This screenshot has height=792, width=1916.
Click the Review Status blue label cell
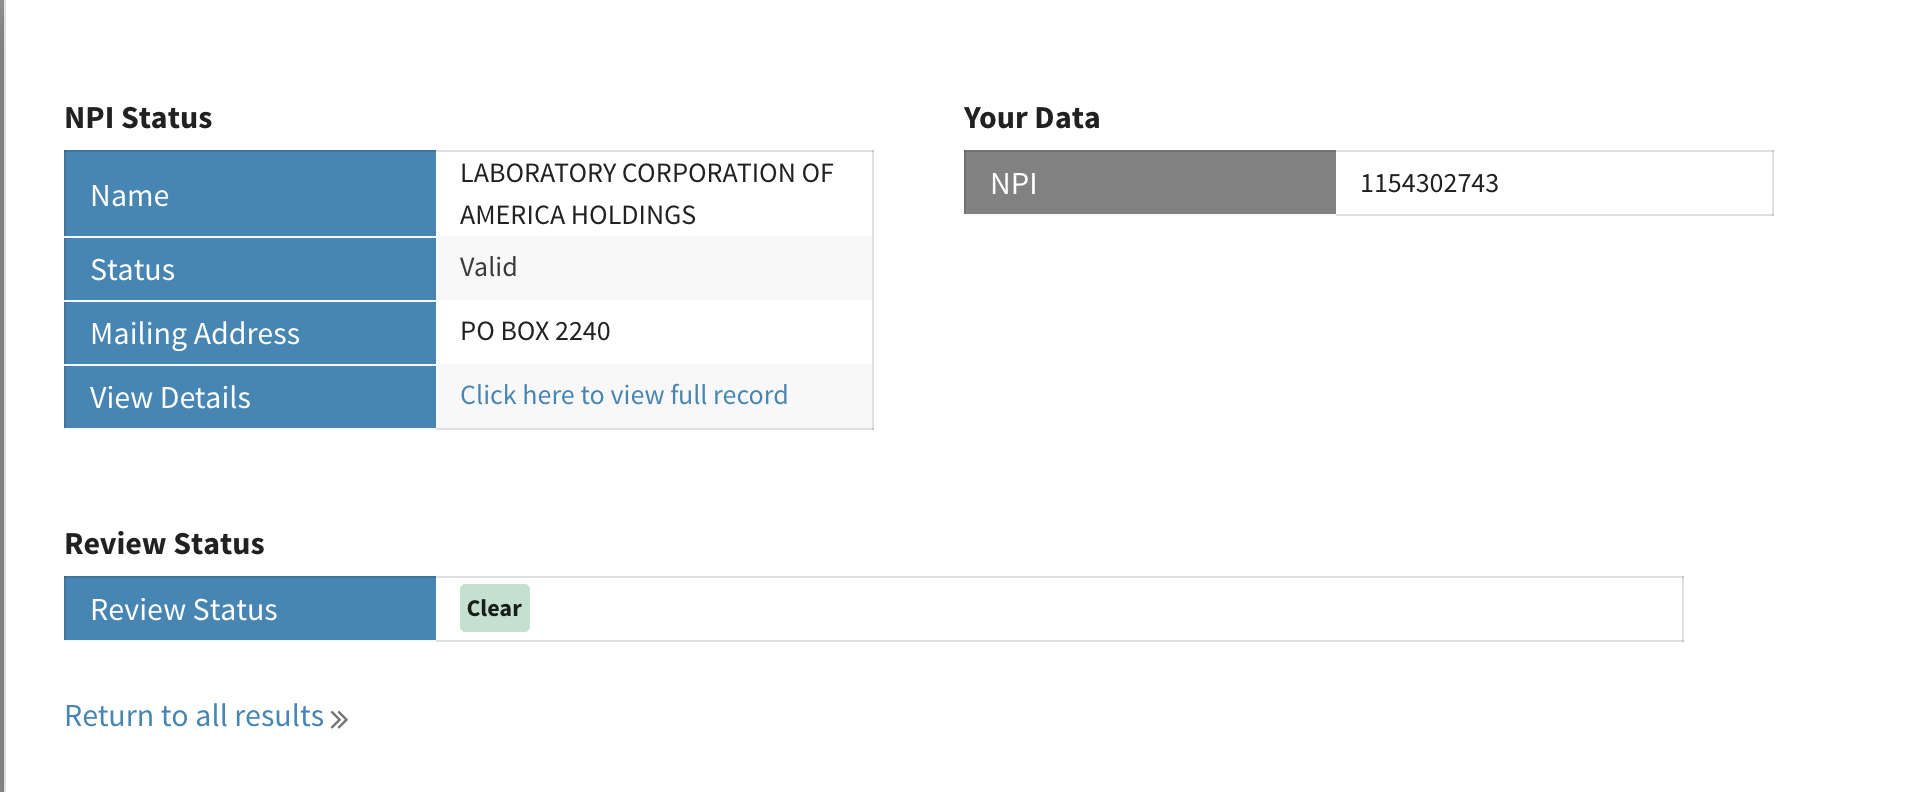point(249,609)
